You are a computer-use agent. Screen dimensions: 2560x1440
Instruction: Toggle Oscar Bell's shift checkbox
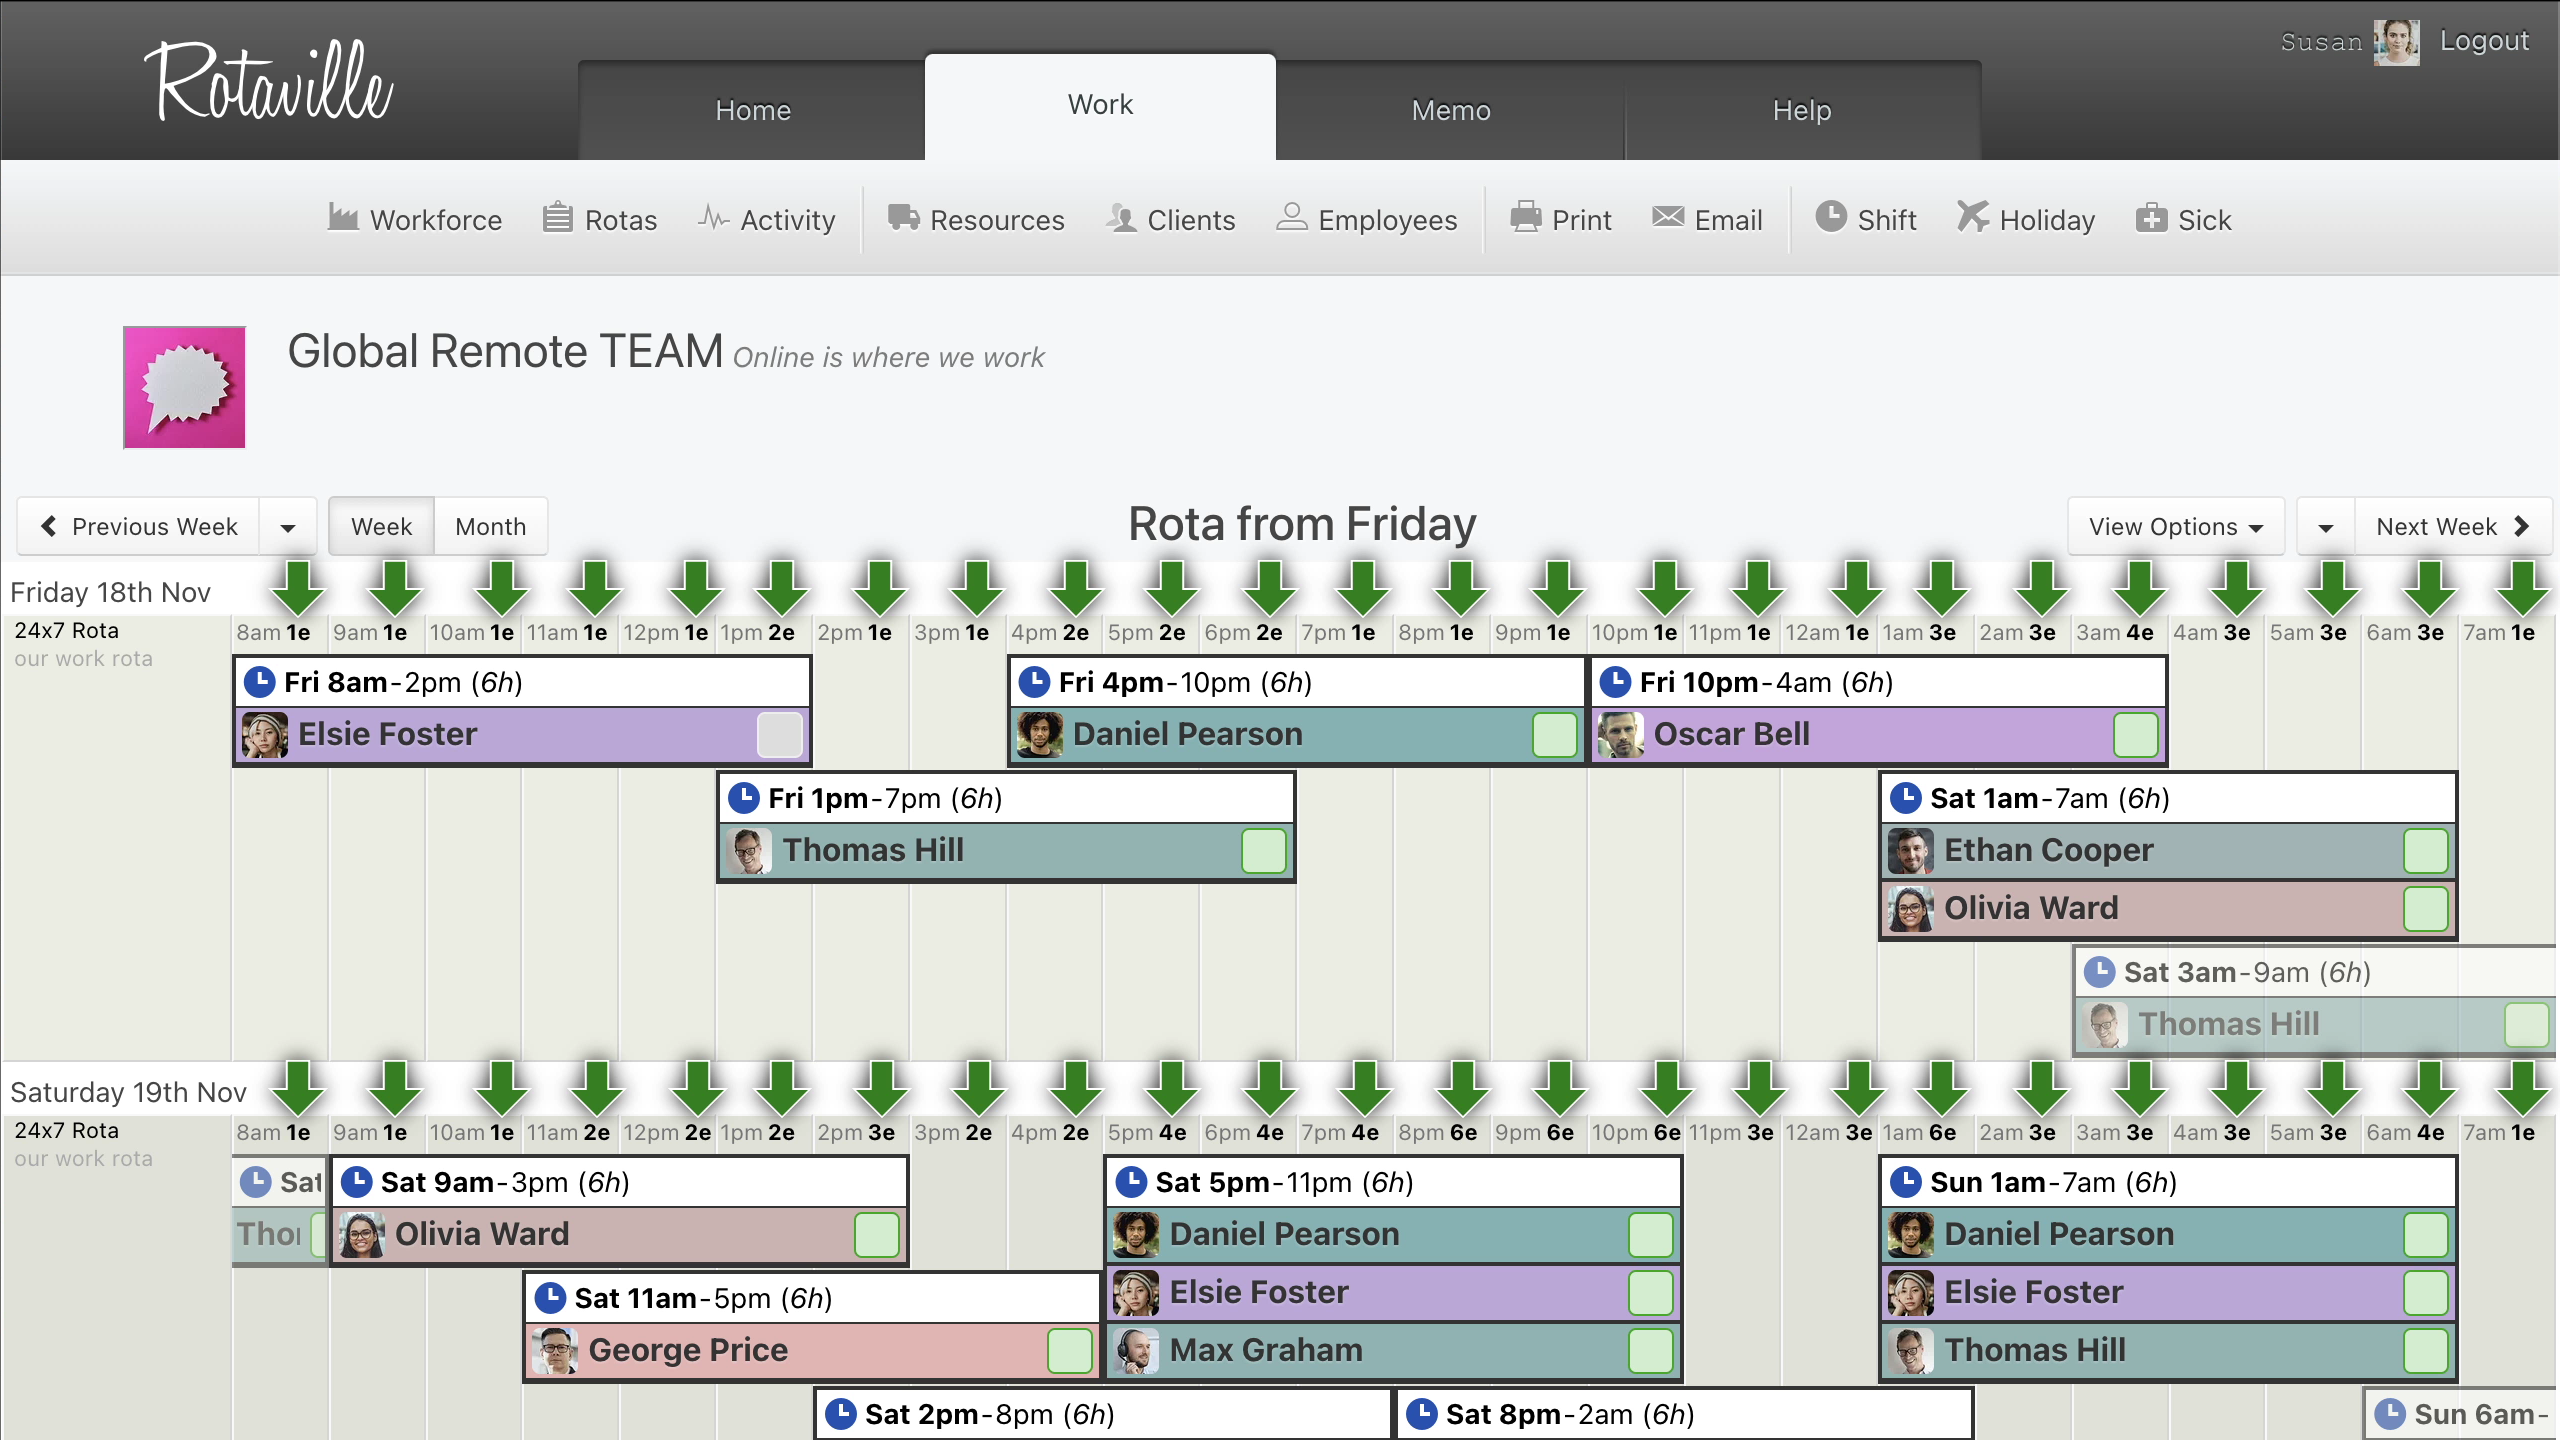pos(2135,734)
